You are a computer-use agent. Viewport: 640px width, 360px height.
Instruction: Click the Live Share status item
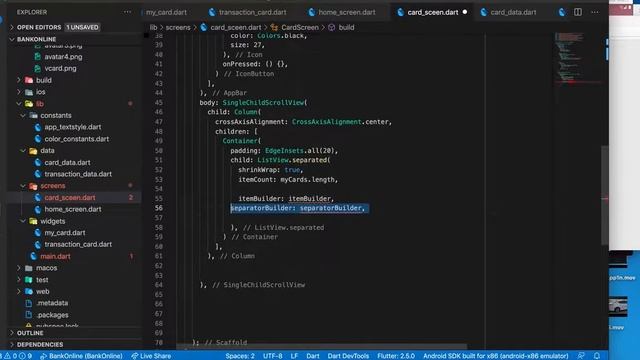[151, 356]
